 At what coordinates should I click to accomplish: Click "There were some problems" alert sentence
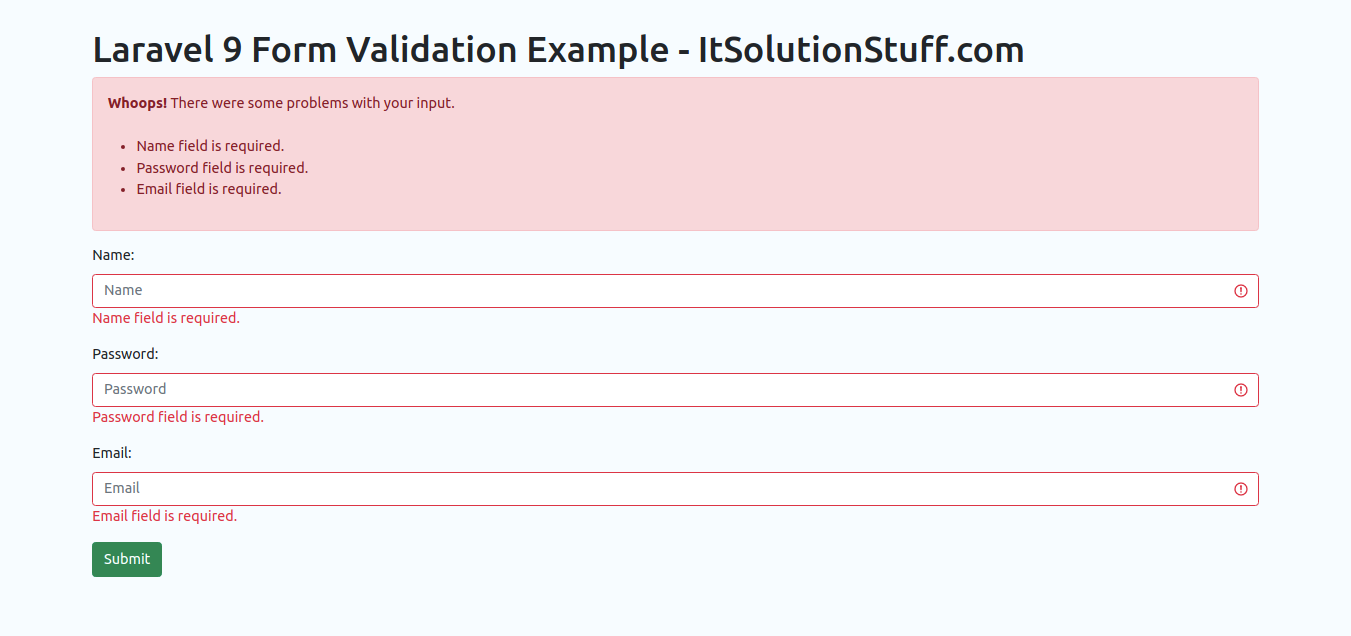(x=312, y=103)
